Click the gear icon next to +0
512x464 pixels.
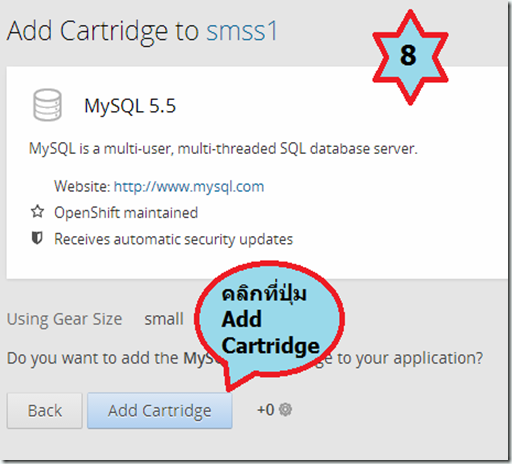pyautogui.click(x=285, y=409)
